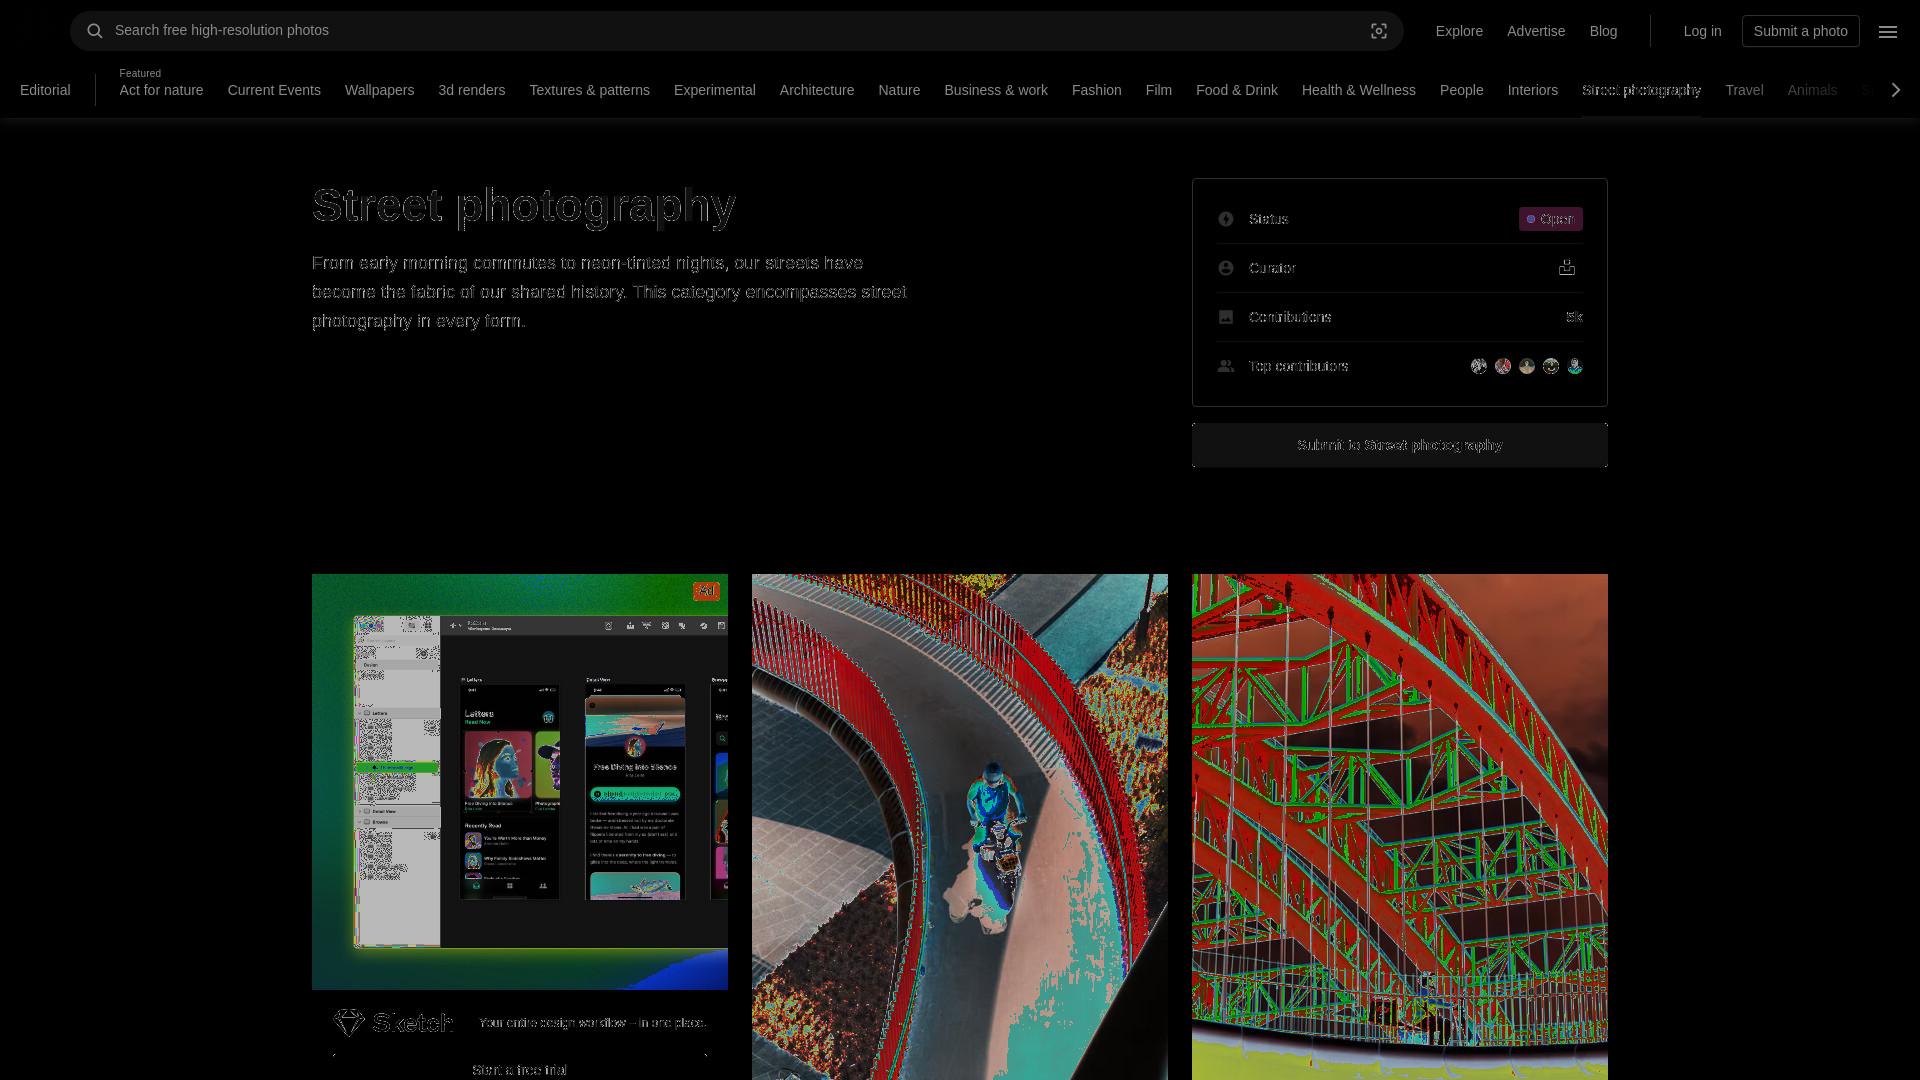Open fifth top contributor avatar
The image size is (1920, 1080).
(1575, 366)
